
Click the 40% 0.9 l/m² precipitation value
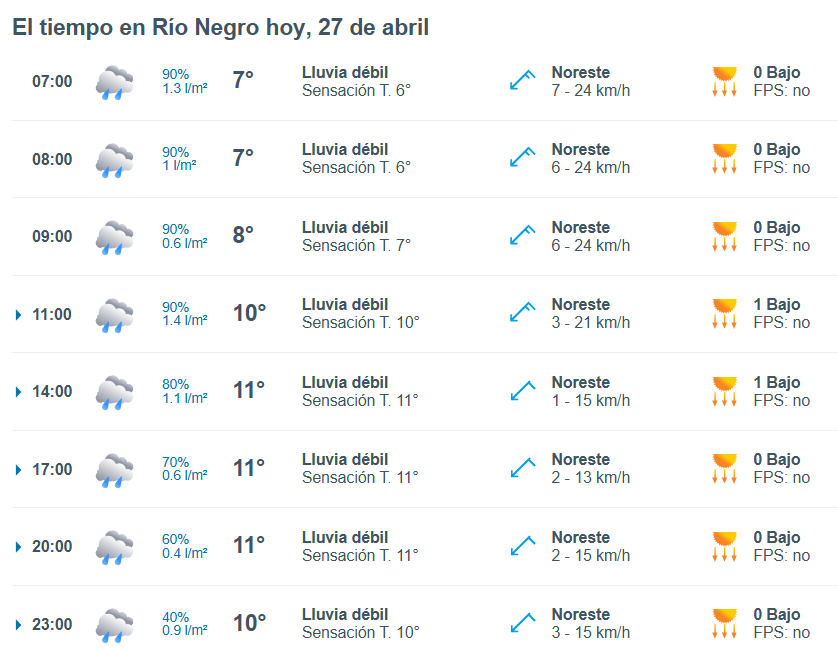(x=184, y=623)
